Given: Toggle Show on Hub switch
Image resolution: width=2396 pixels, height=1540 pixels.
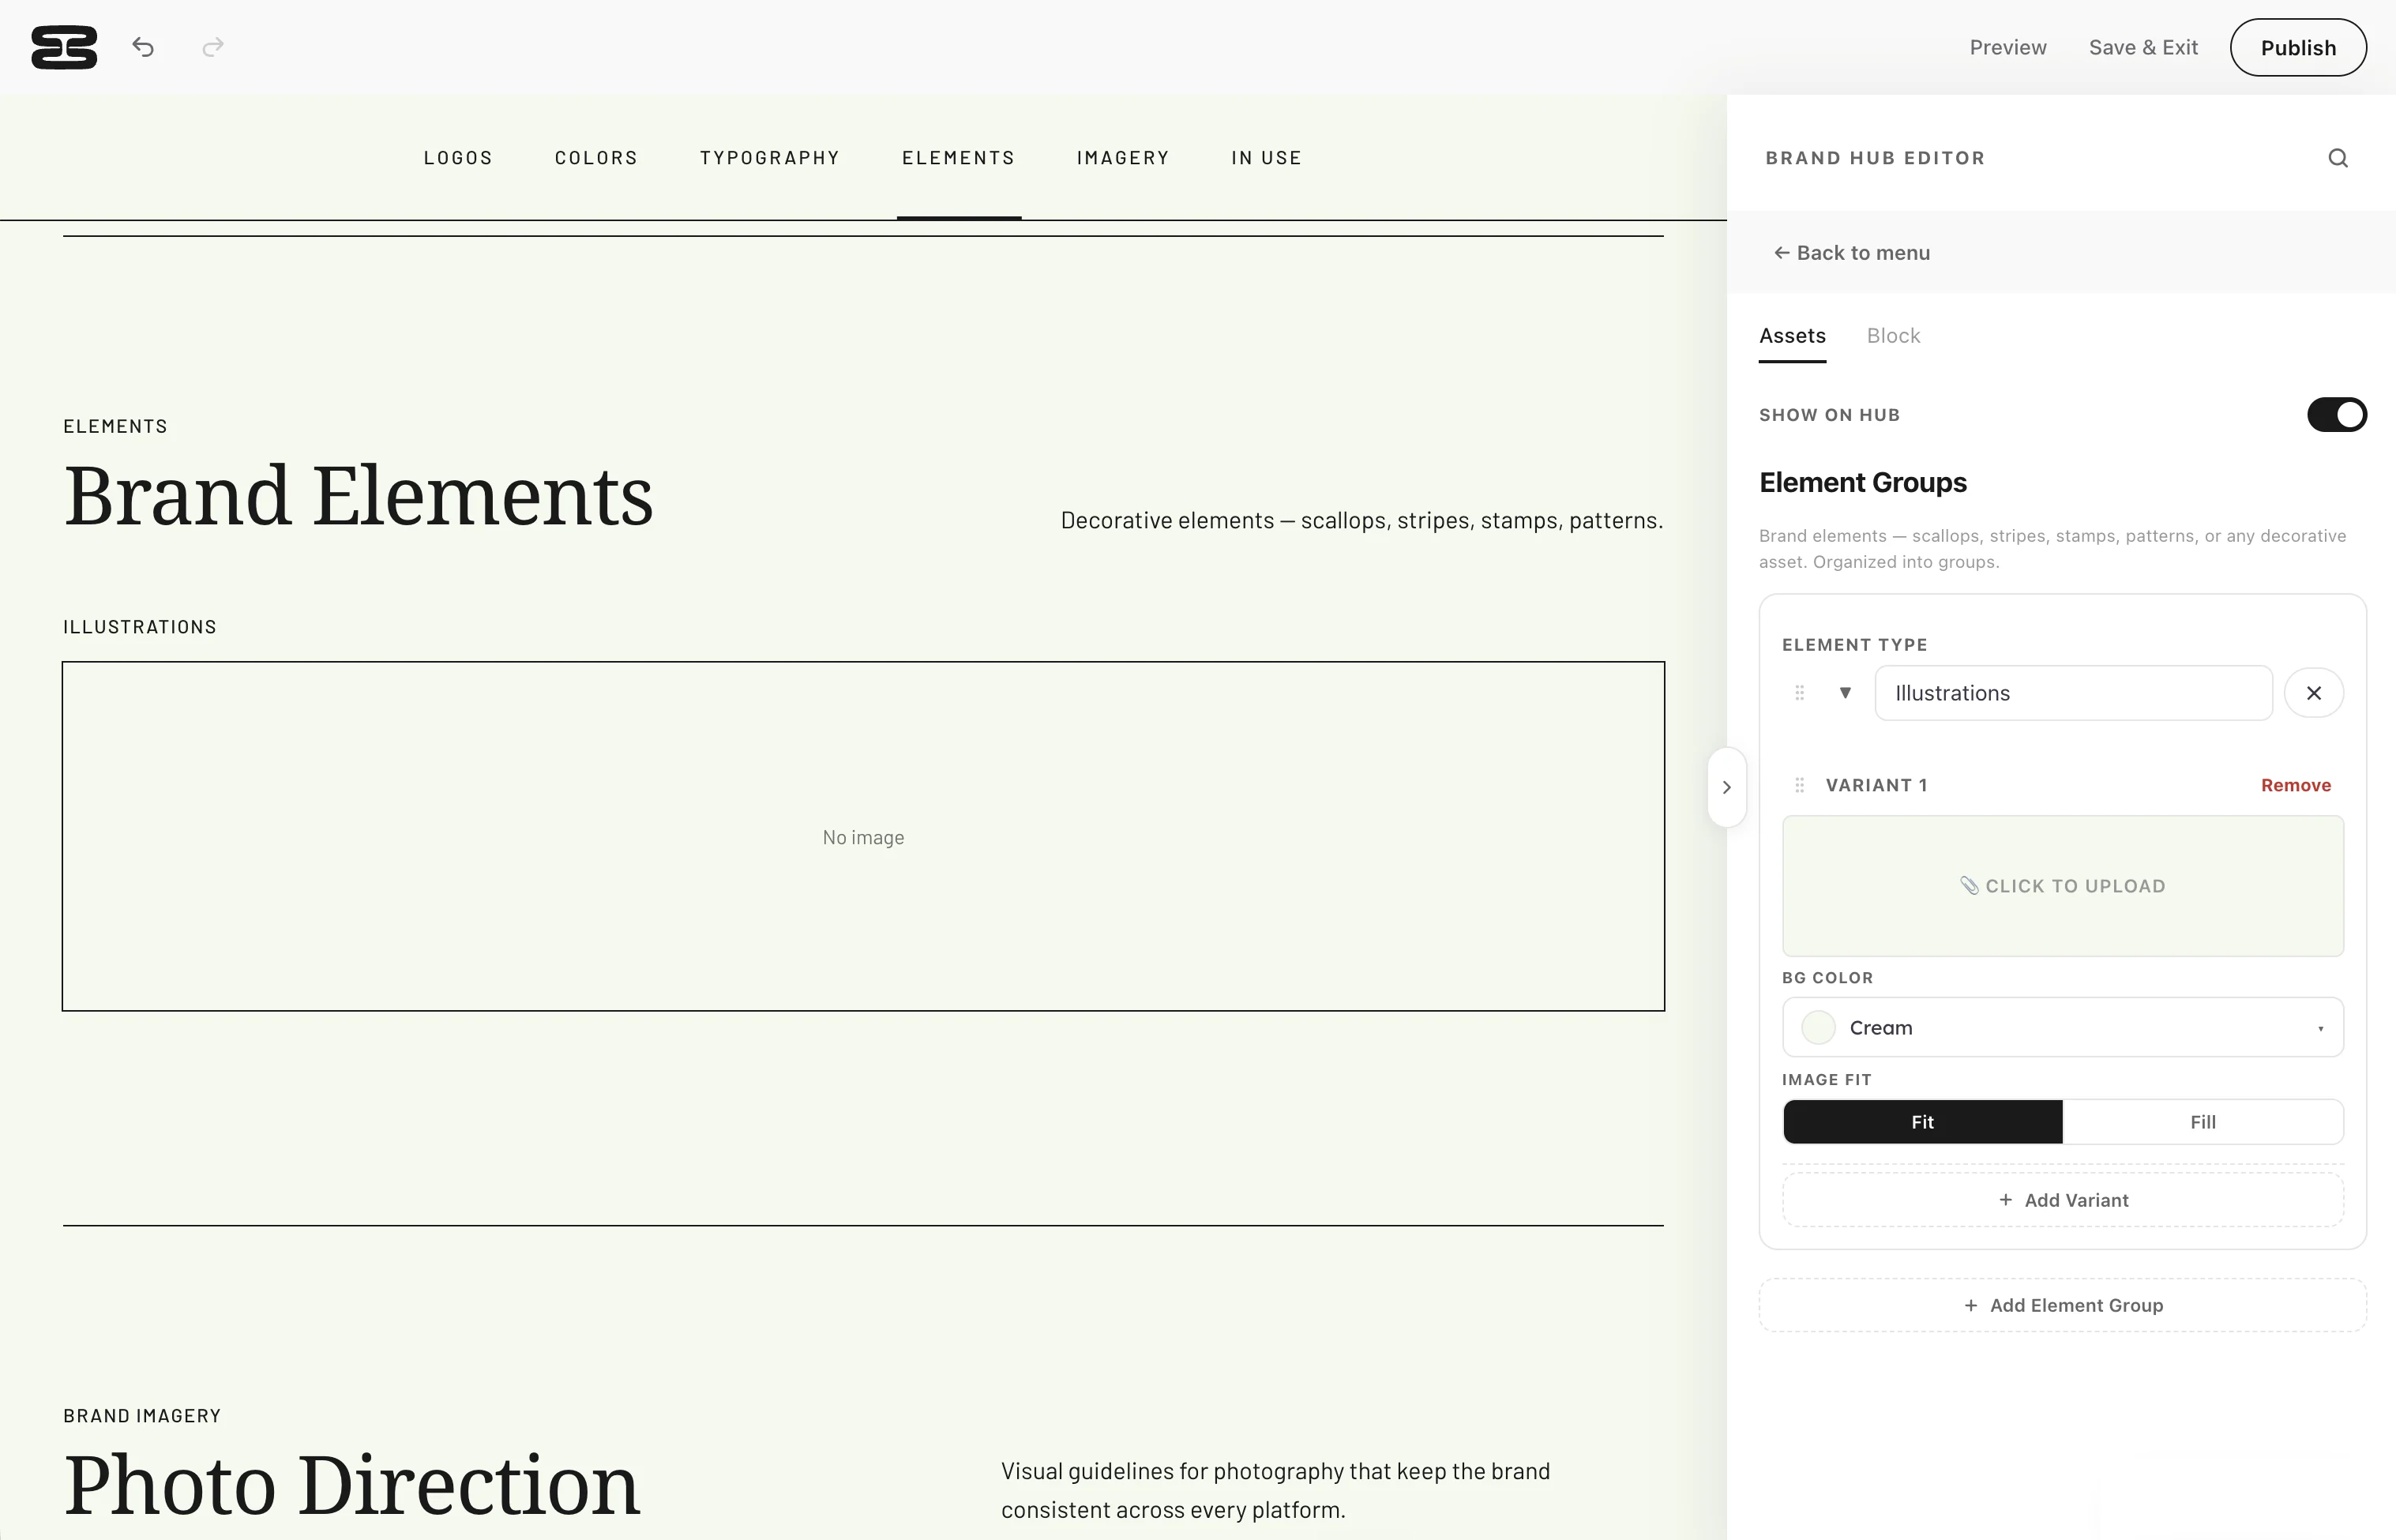Looking at the screenshot, I should (2336, 415).
